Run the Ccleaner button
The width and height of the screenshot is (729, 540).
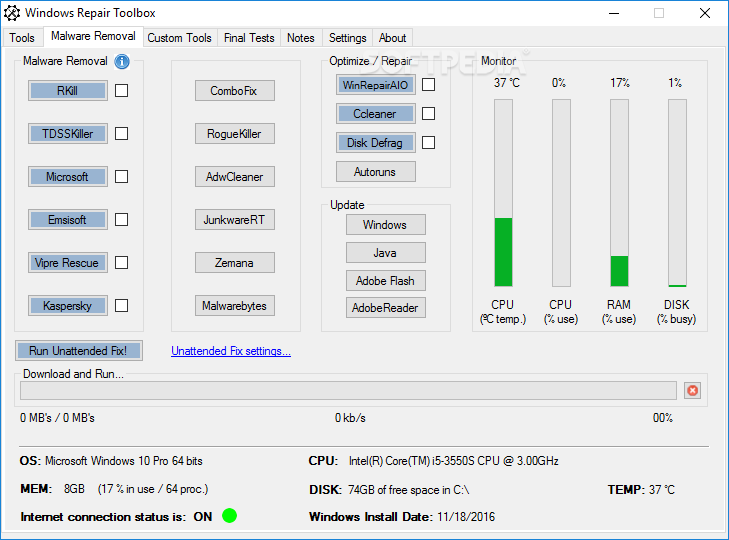376,113
